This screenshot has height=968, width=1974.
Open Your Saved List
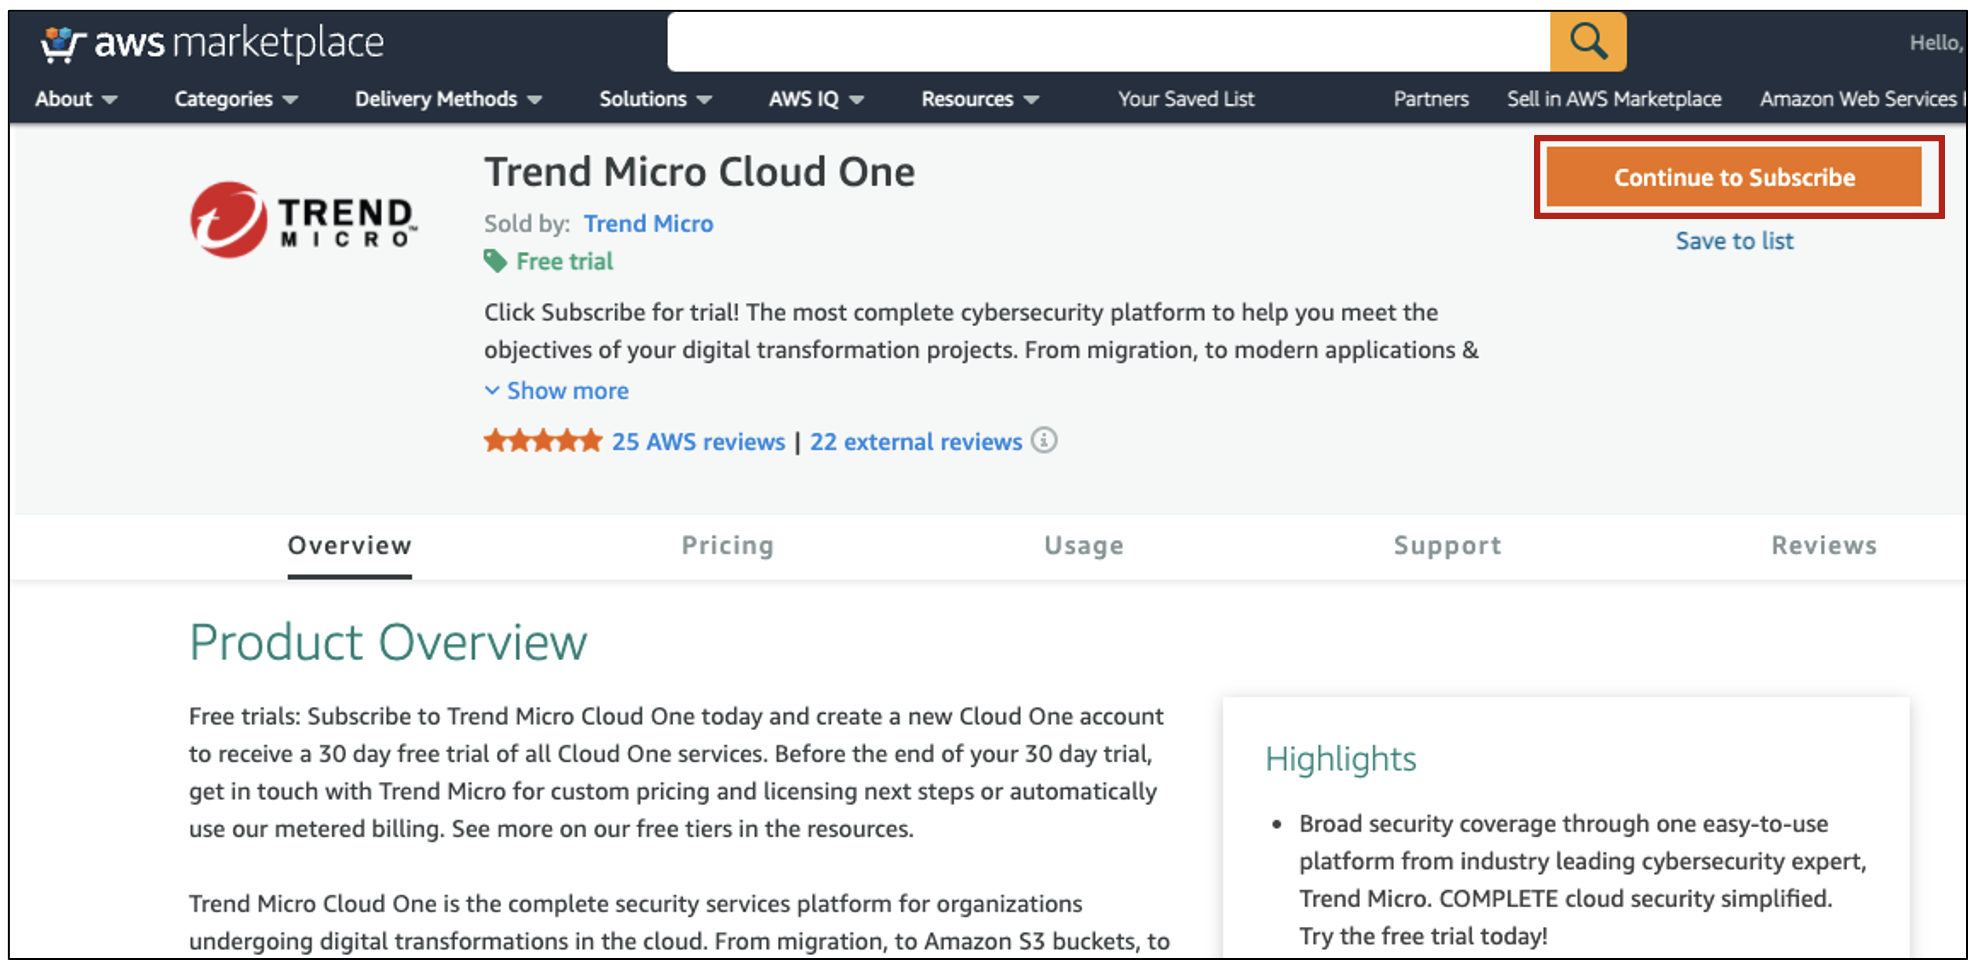tap(1186, 99)
